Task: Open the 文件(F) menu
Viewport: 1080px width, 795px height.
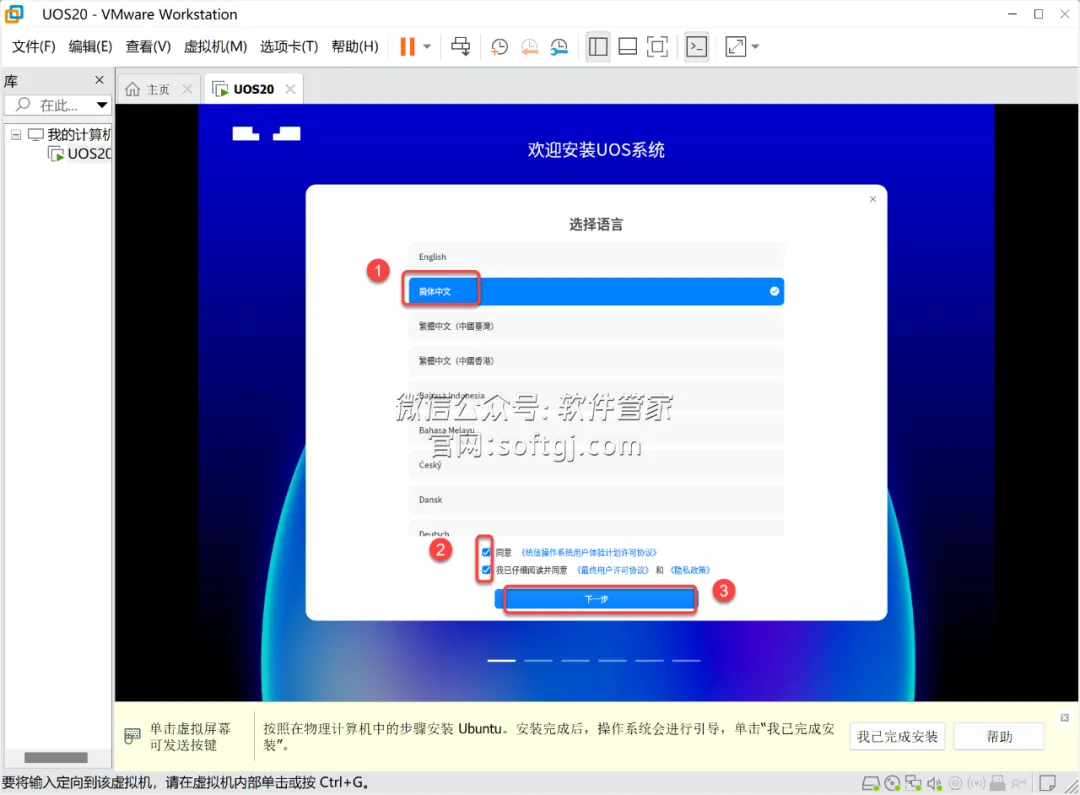Action: 34,46
